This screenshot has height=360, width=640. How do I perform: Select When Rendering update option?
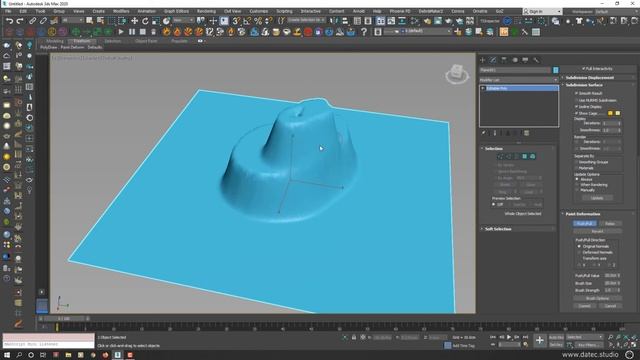coord(577,184)
